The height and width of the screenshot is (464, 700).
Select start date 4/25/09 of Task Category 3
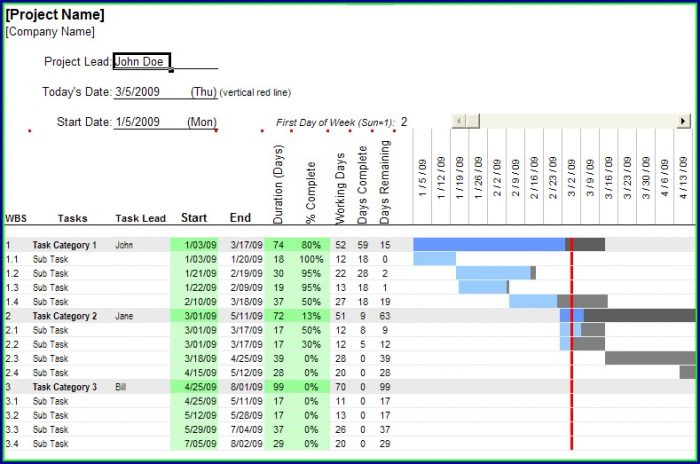pyautogui.click(x=200, y=387)
